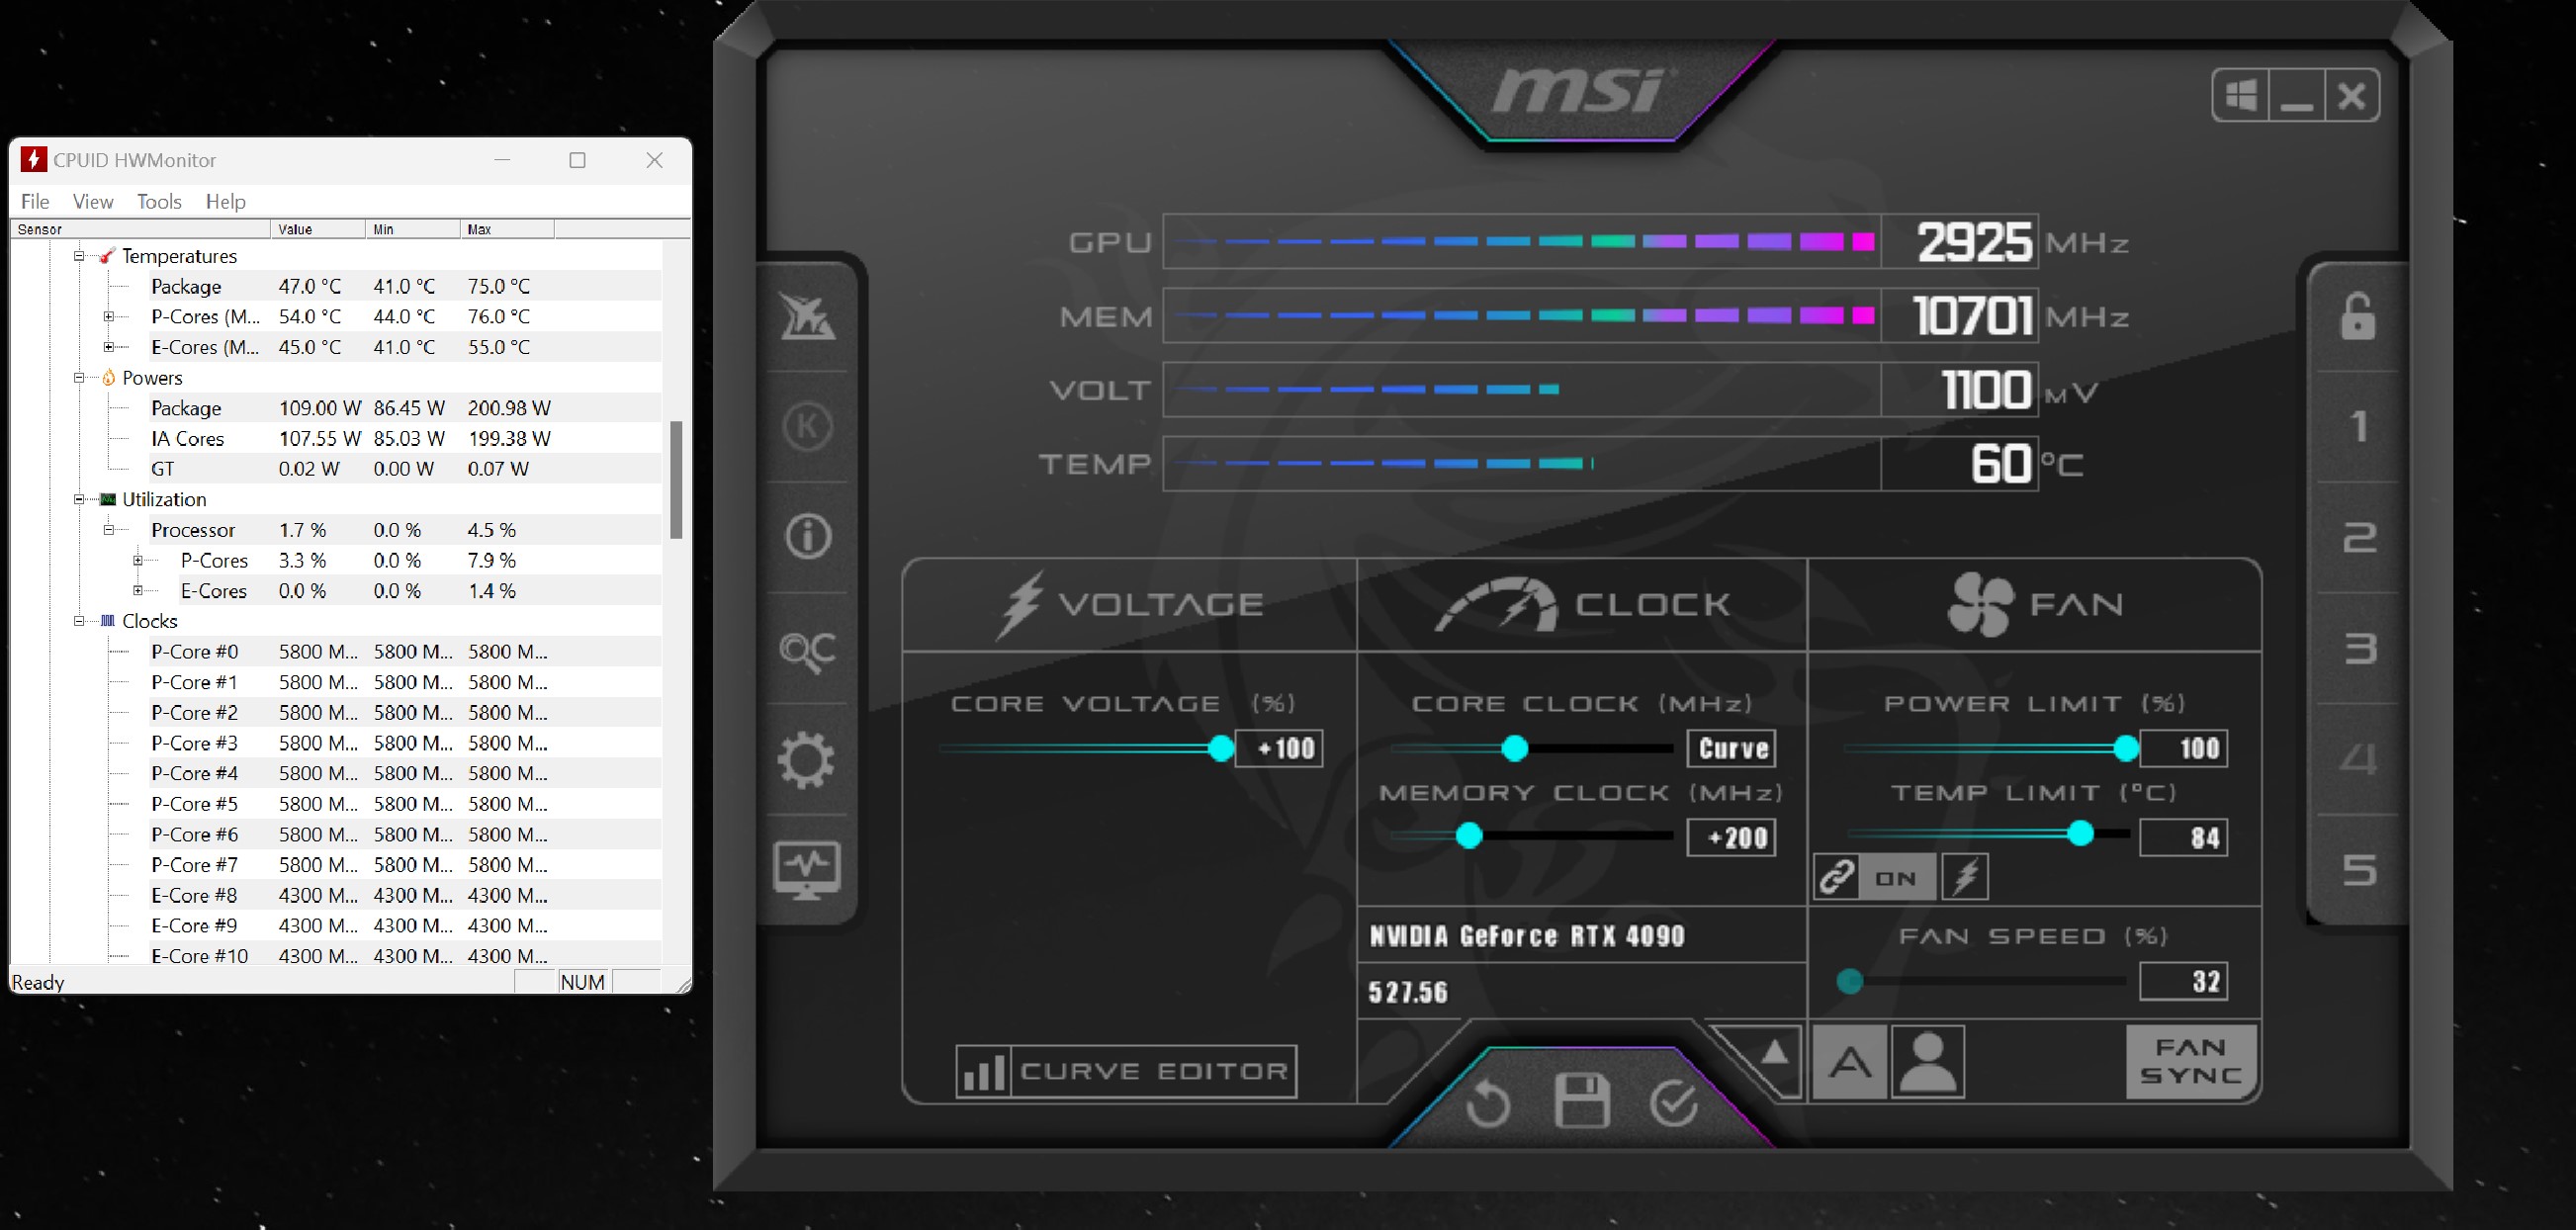Open HWMonitor Help menu
This screenshot has width=2576, height=1230.
click(x=226, y=201)
